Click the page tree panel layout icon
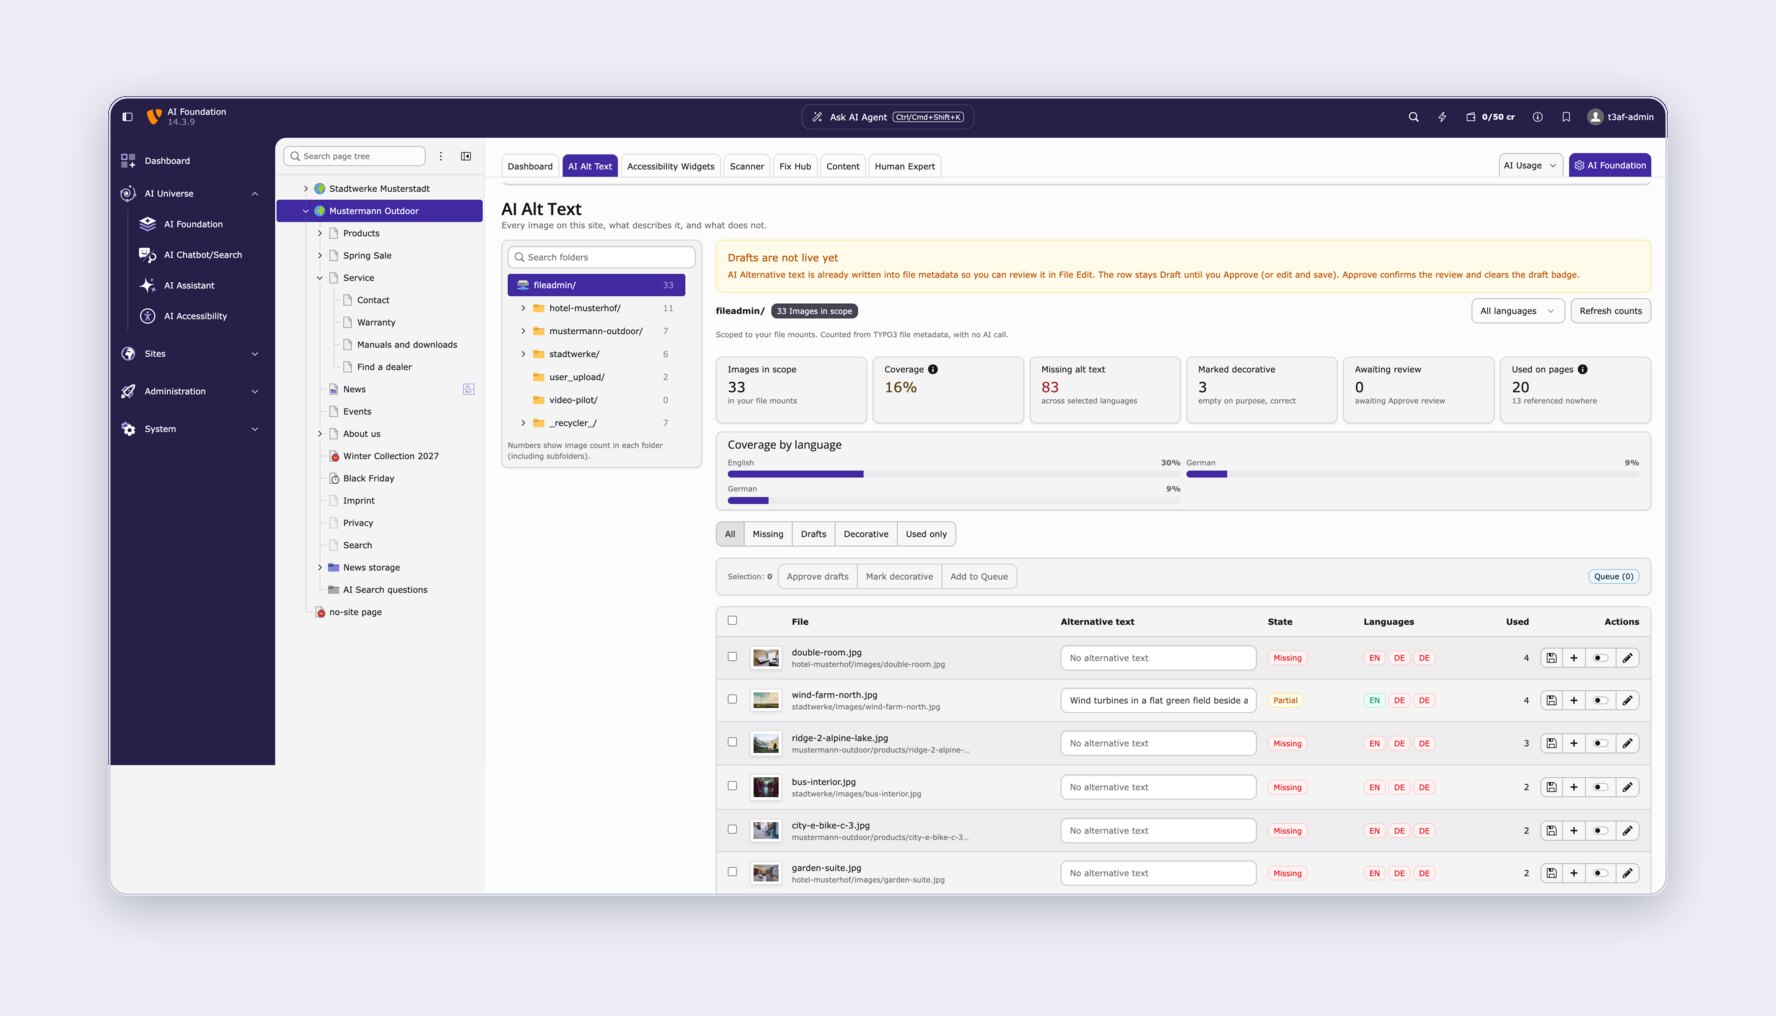This screenshot has width=1776, height=1016. point(466,156)
